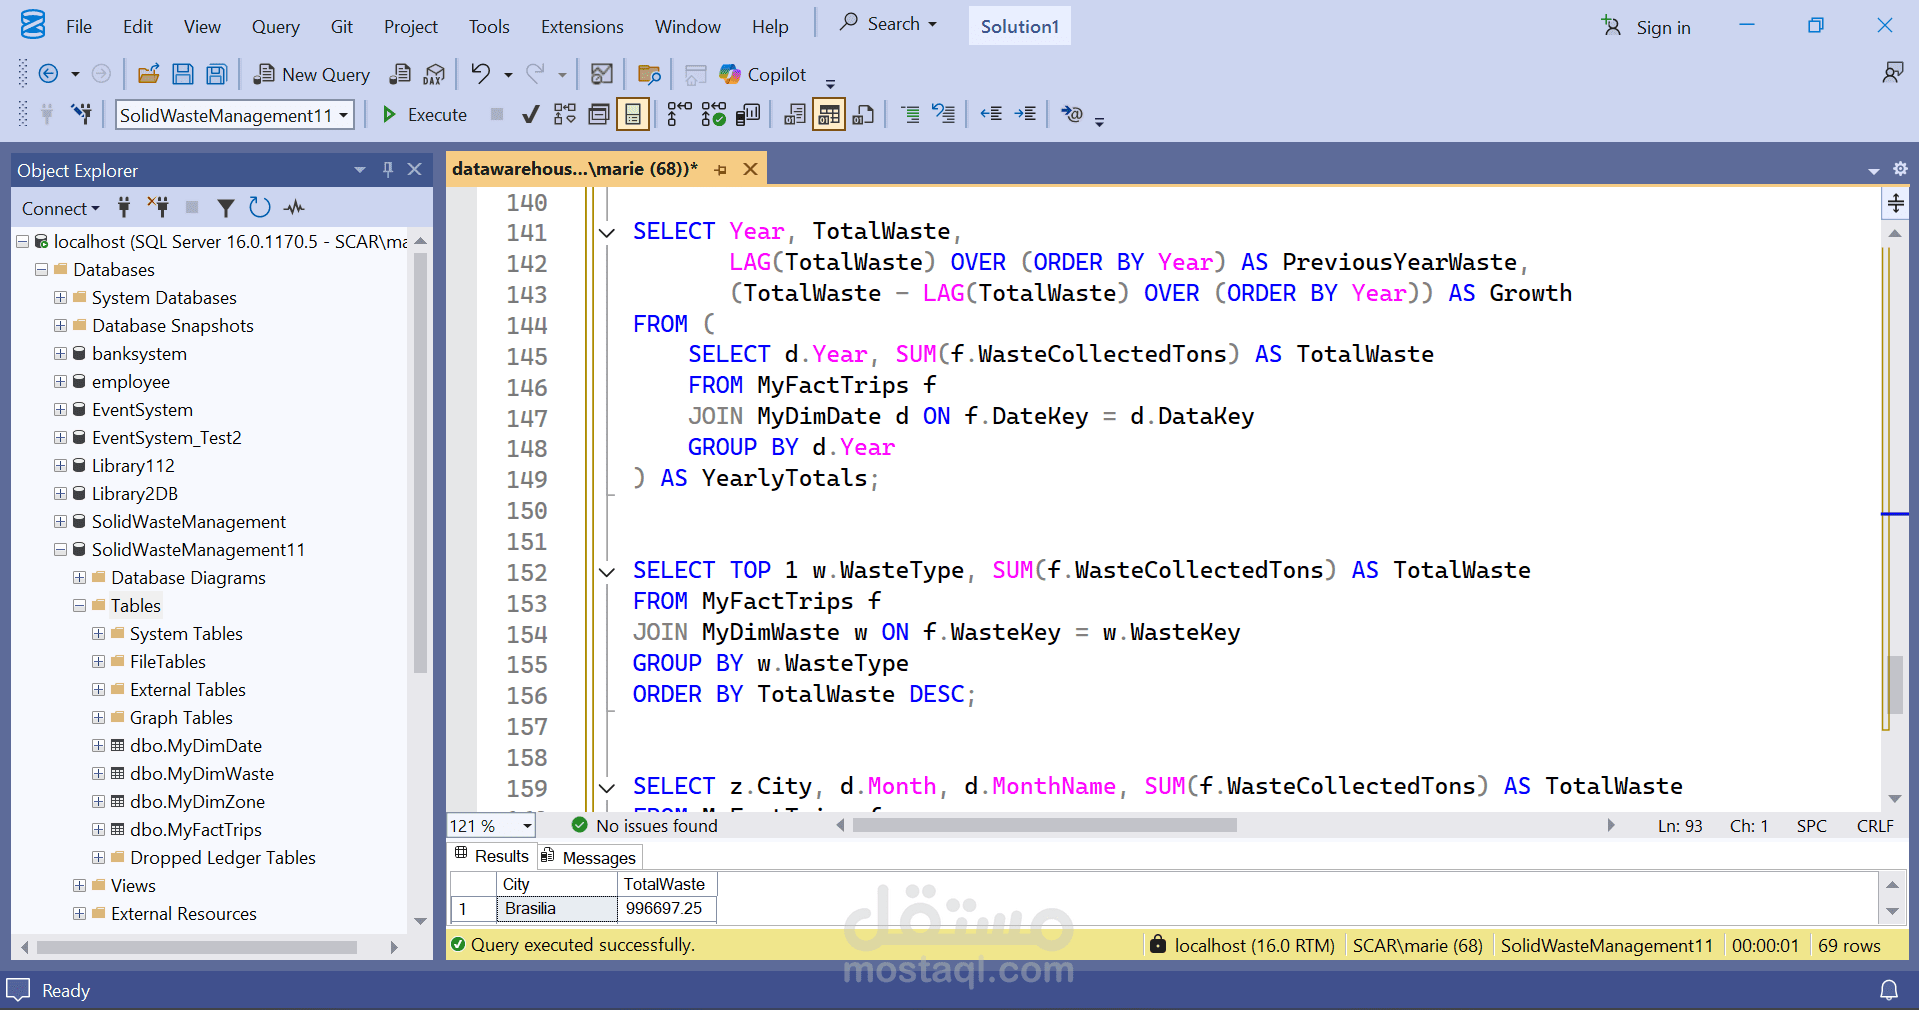Open the File menu

(x=79, y=26)
